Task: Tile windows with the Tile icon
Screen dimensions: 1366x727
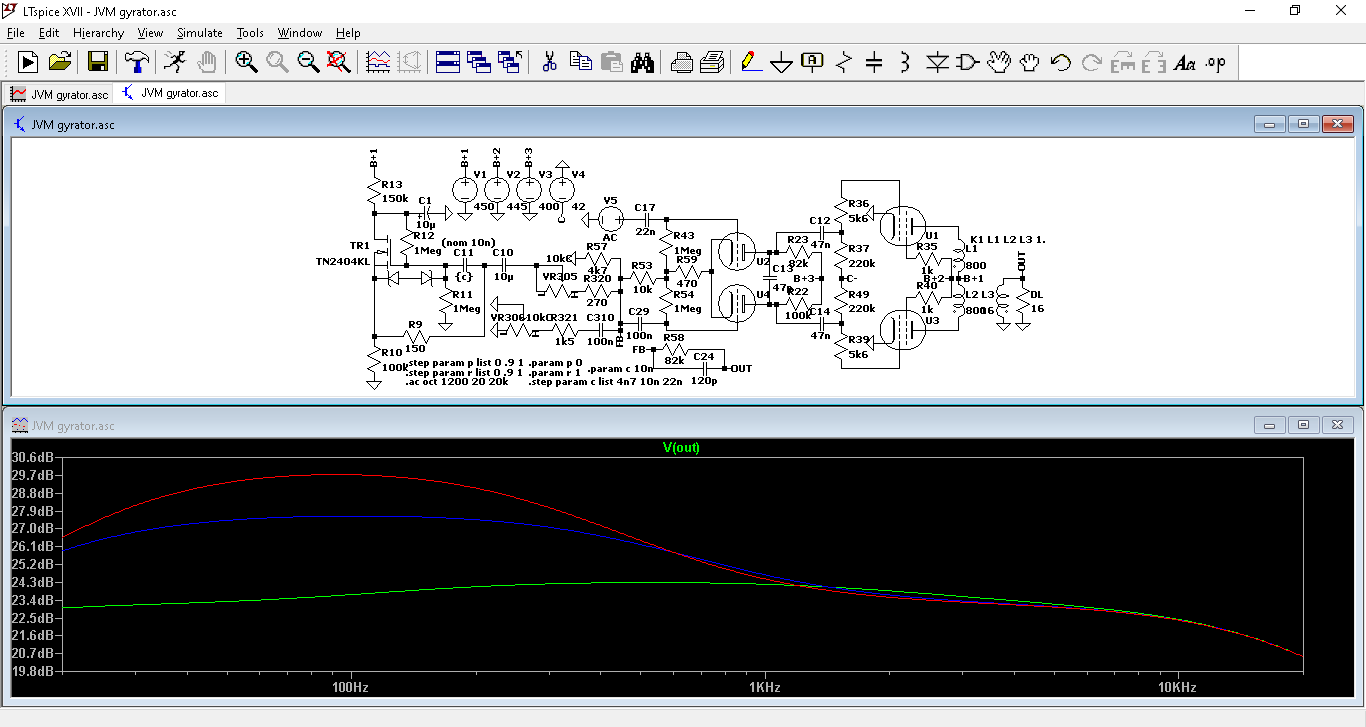Action: [448, 62]
